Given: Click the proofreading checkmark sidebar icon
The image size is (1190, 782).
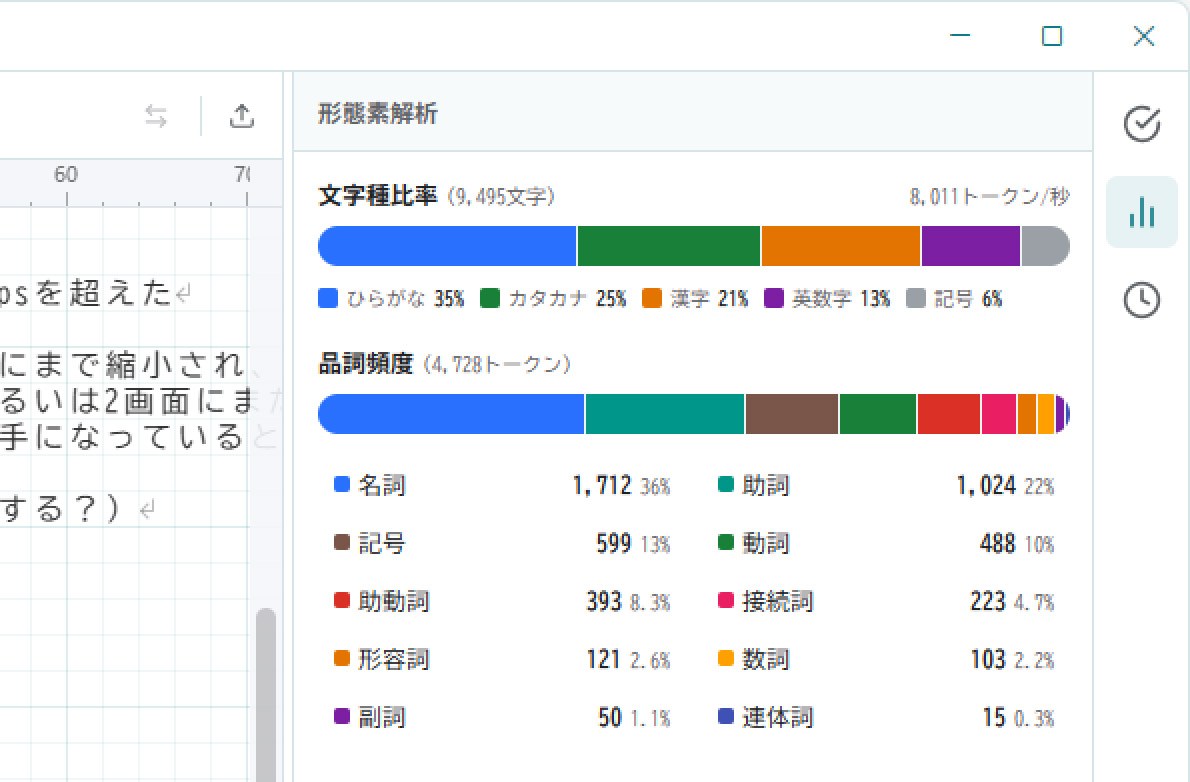Looking at the screenshot, I should (x=1141, y=124).
